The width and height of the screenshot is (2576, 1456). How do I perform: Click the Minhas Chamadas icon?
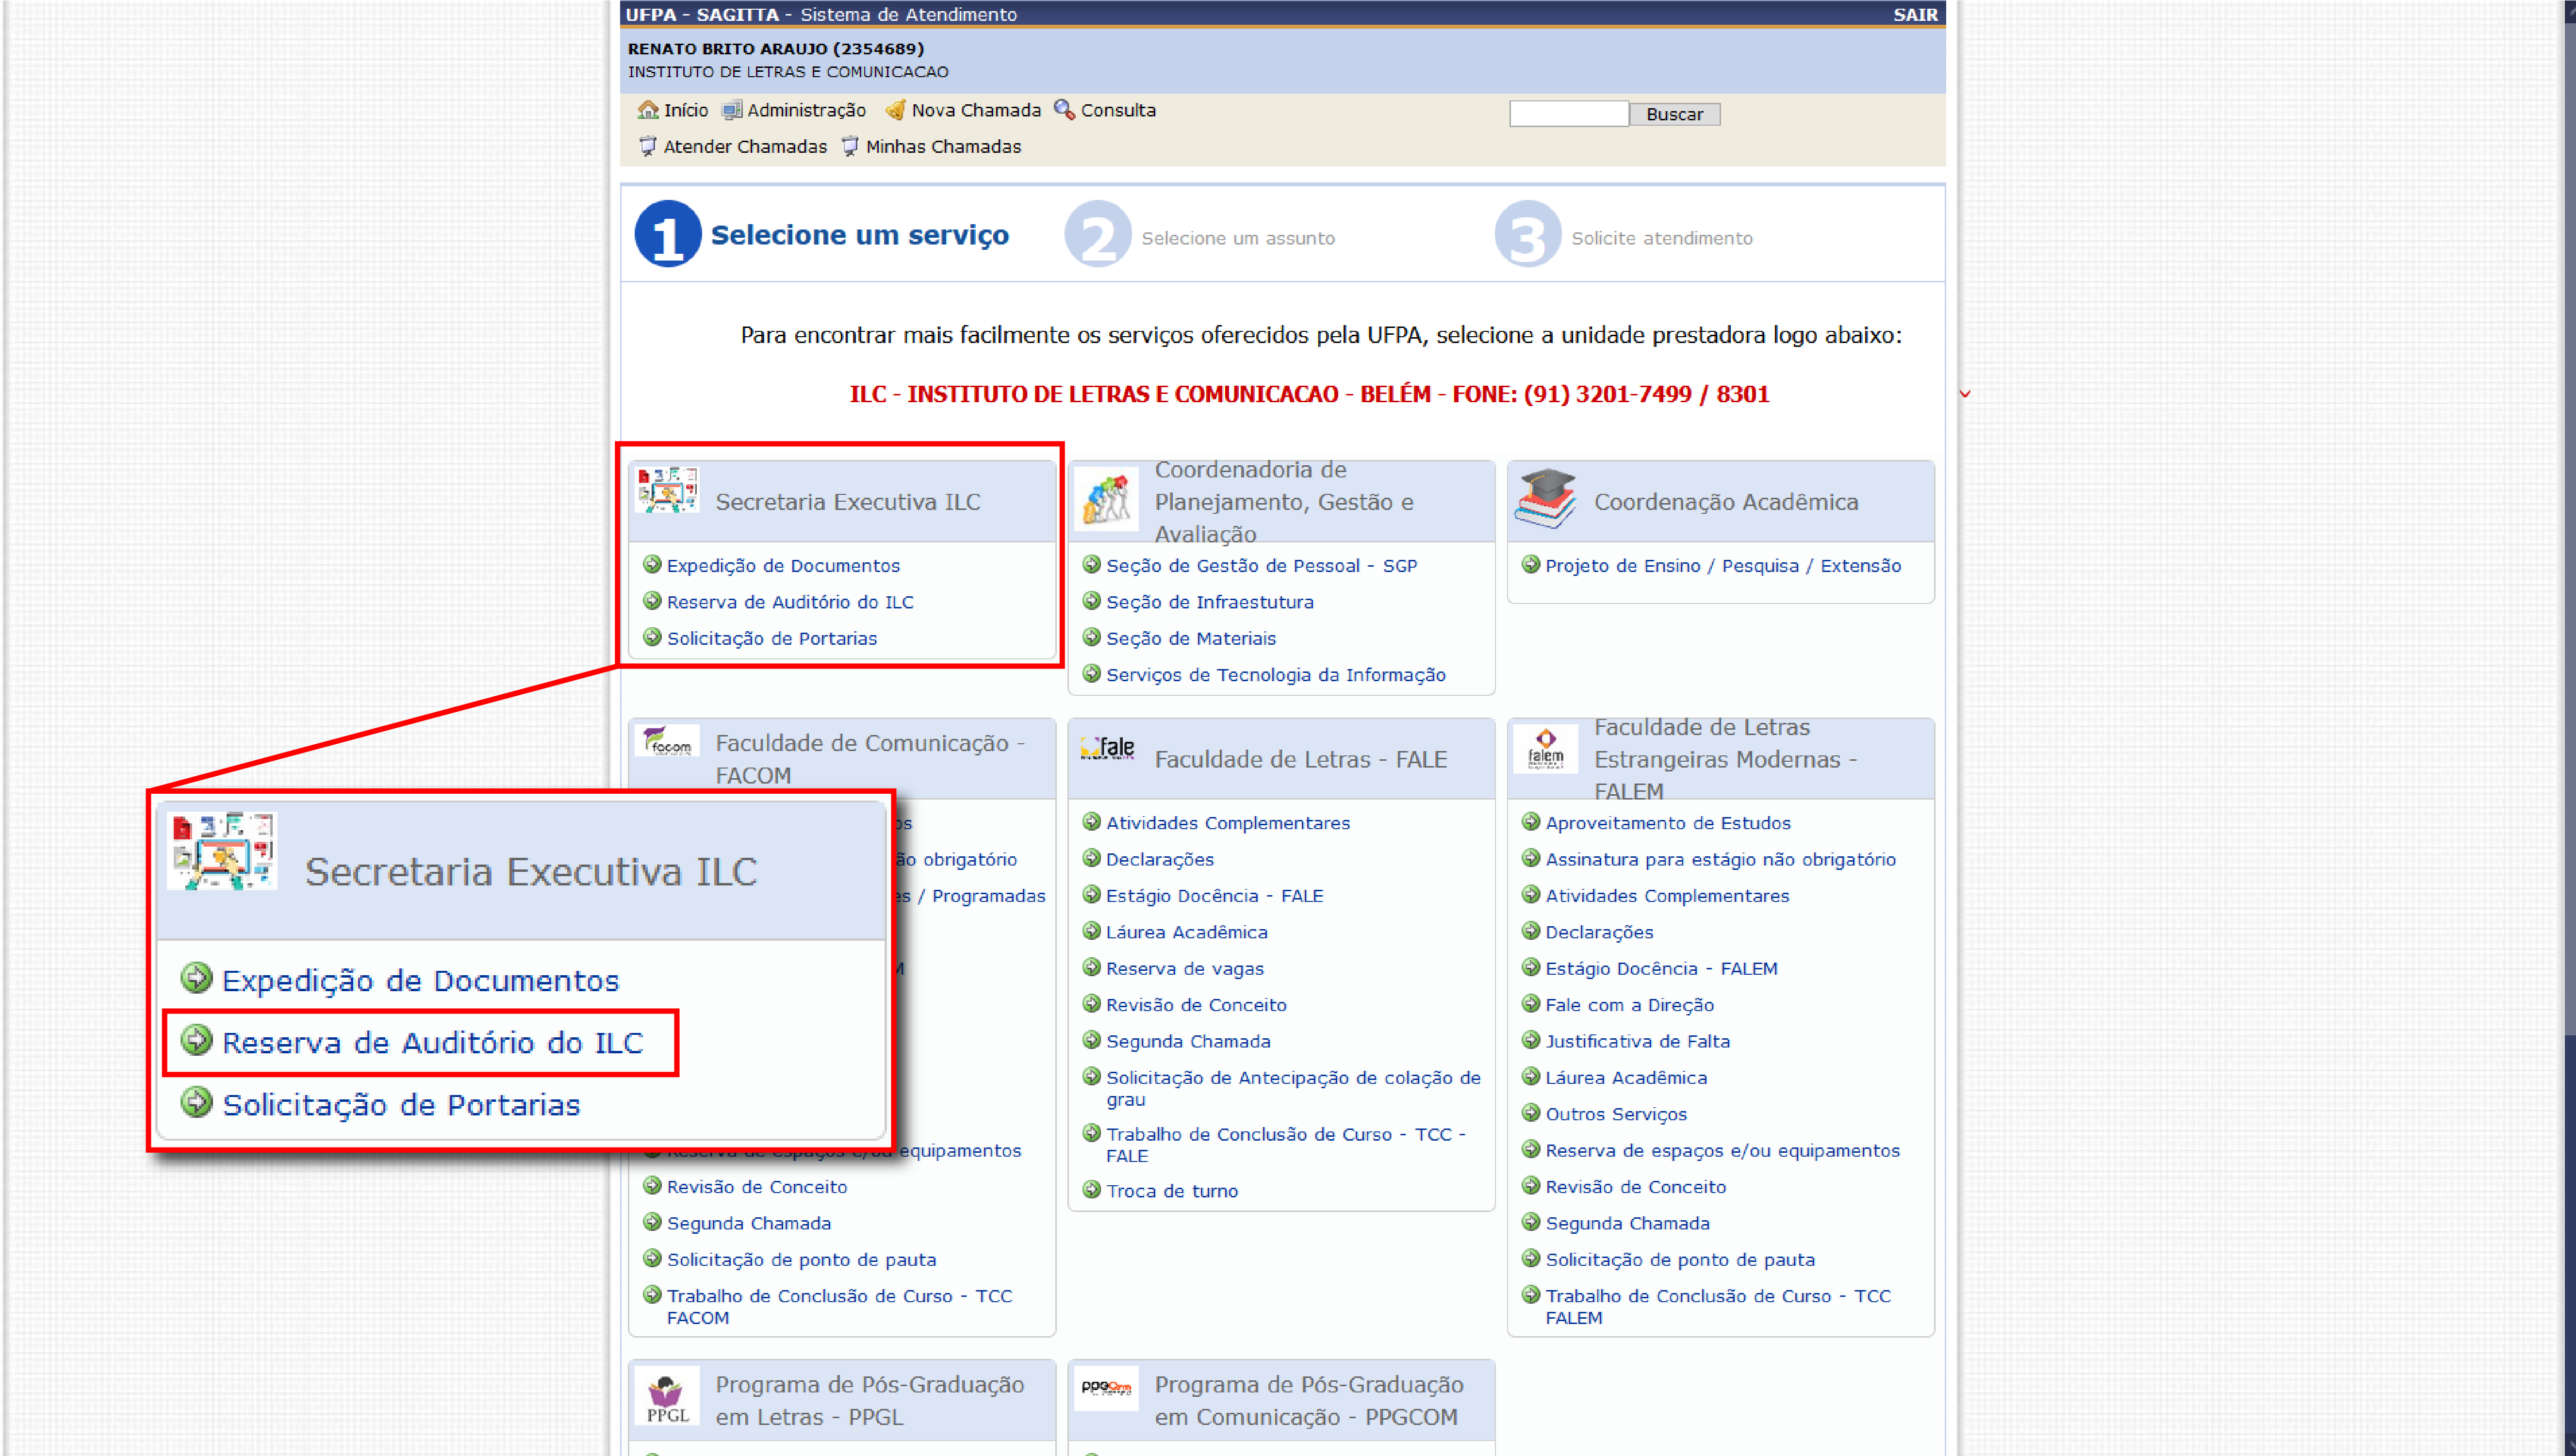pos(850,146)
